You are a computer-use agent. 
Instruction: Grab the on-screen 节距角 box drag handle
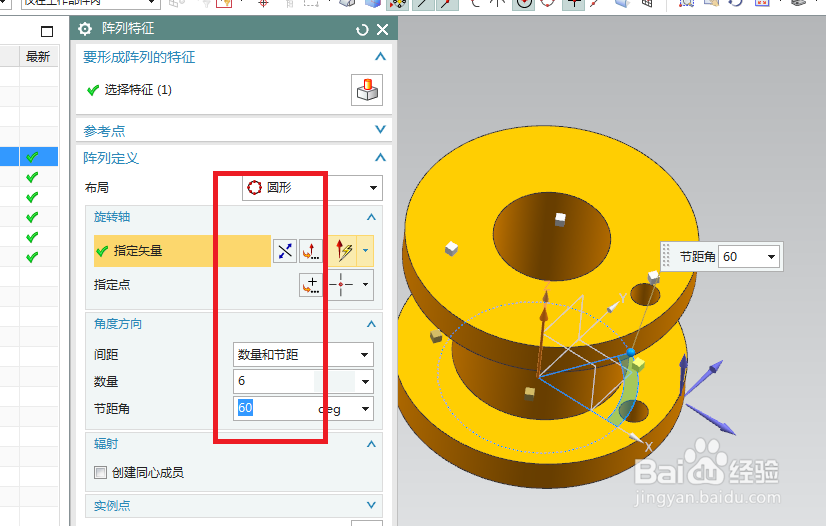coord(667,256)
